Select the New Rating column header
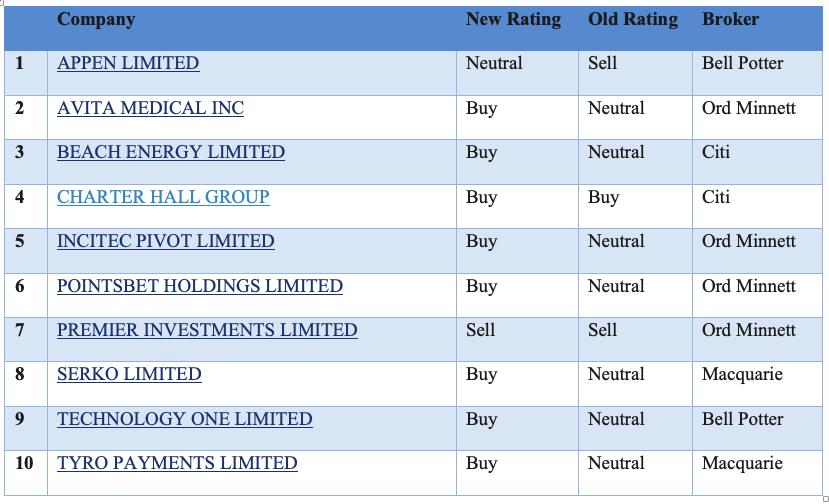 513,19
